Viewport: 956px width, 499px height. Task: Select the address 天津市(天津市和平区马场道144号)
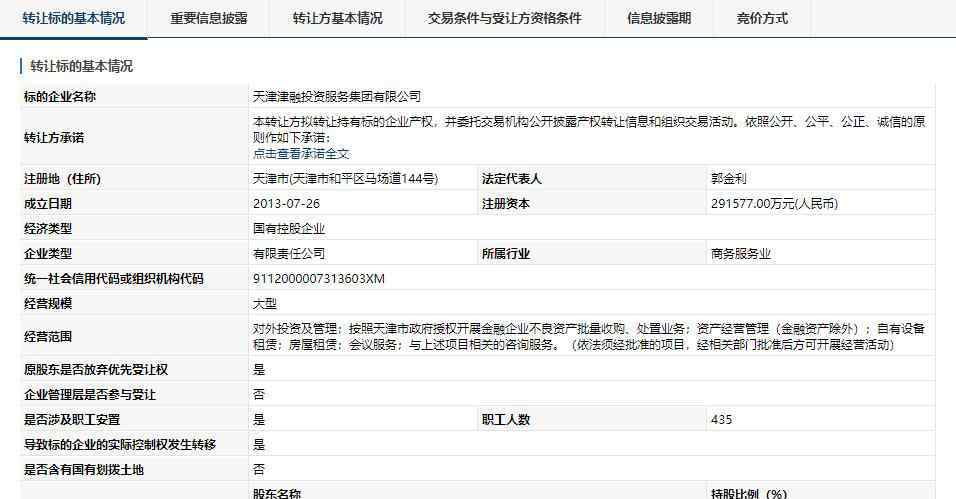(346, 179)
